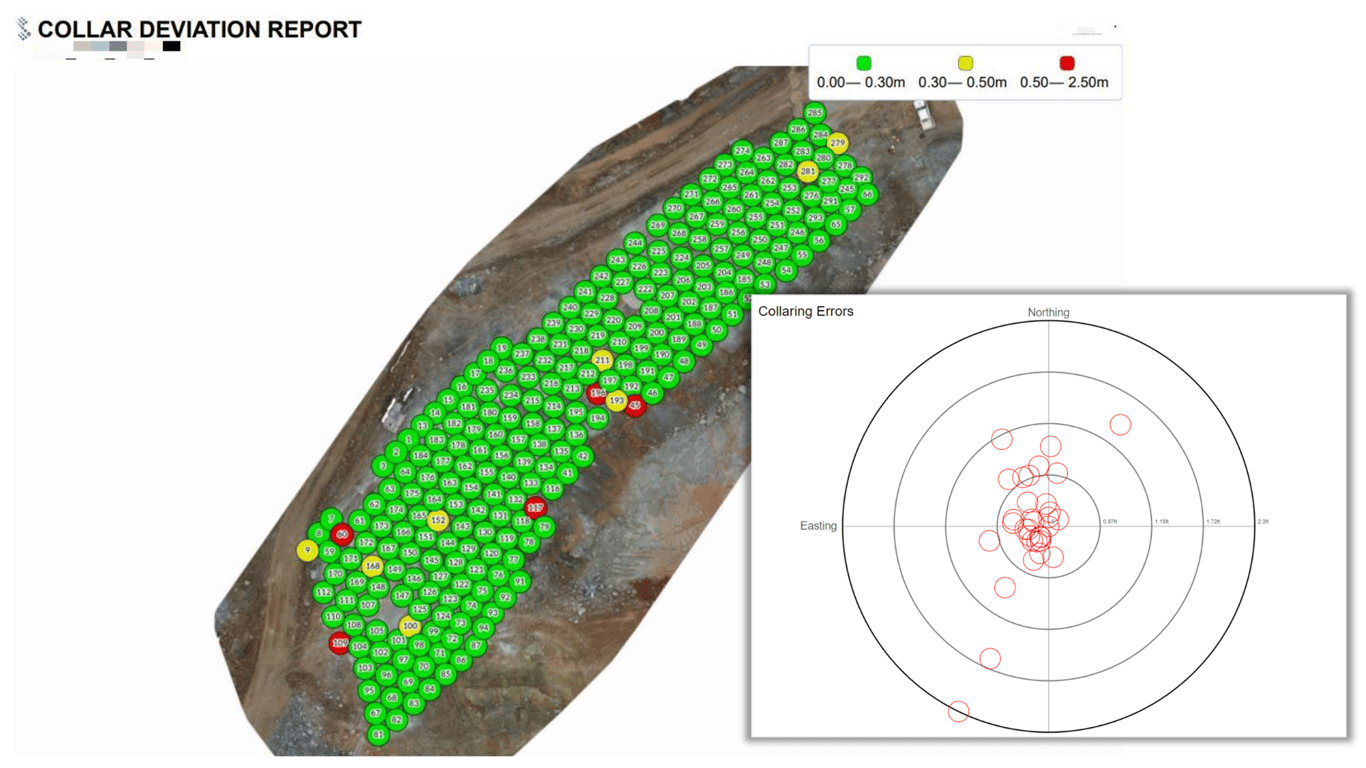This screenshot has width=1366, height=768.
Task: Pick green hole marker 13
Action: tap(423, 425)
